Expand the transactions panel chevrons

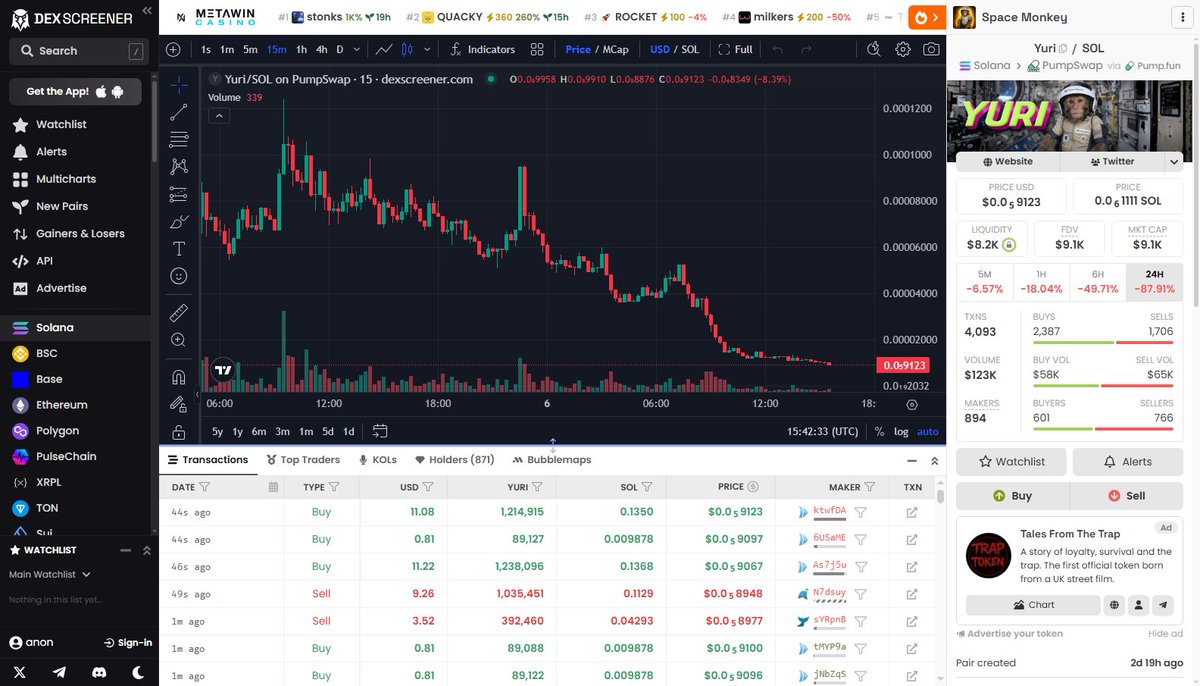click(935, 461)
